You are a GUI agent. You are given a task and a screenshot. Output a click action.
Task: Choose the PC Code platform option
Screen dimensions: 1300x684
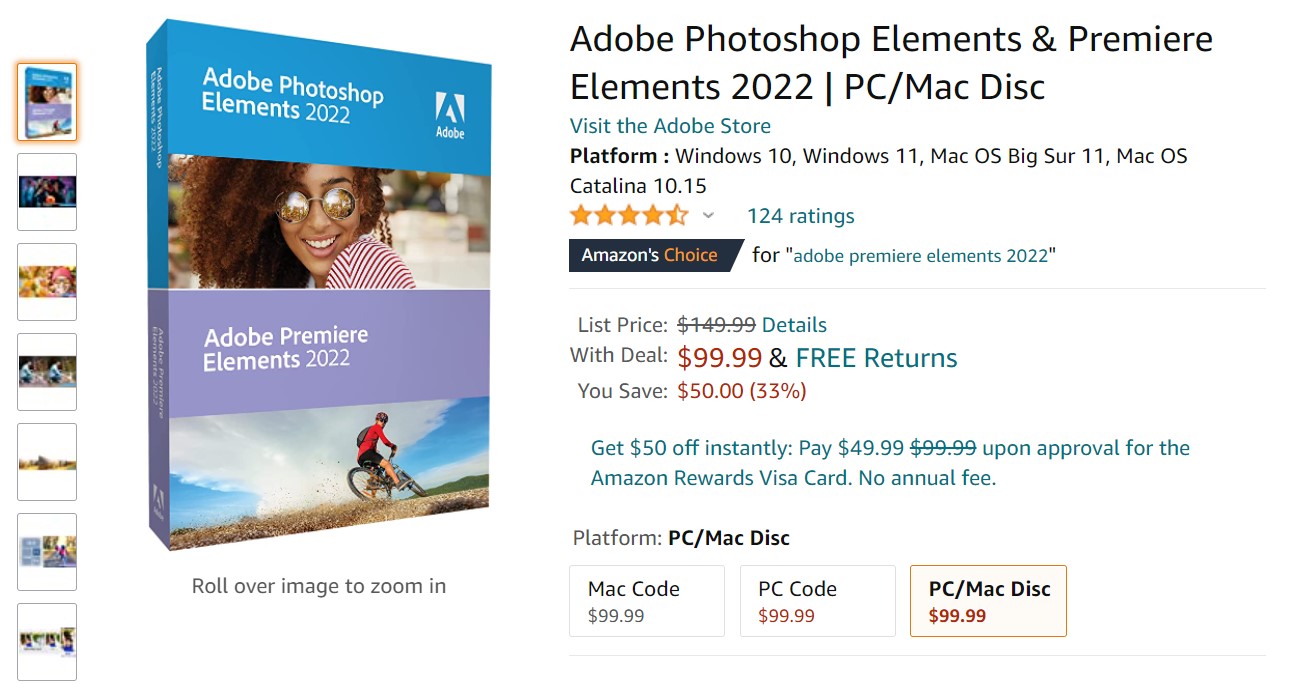coord(817,601)
